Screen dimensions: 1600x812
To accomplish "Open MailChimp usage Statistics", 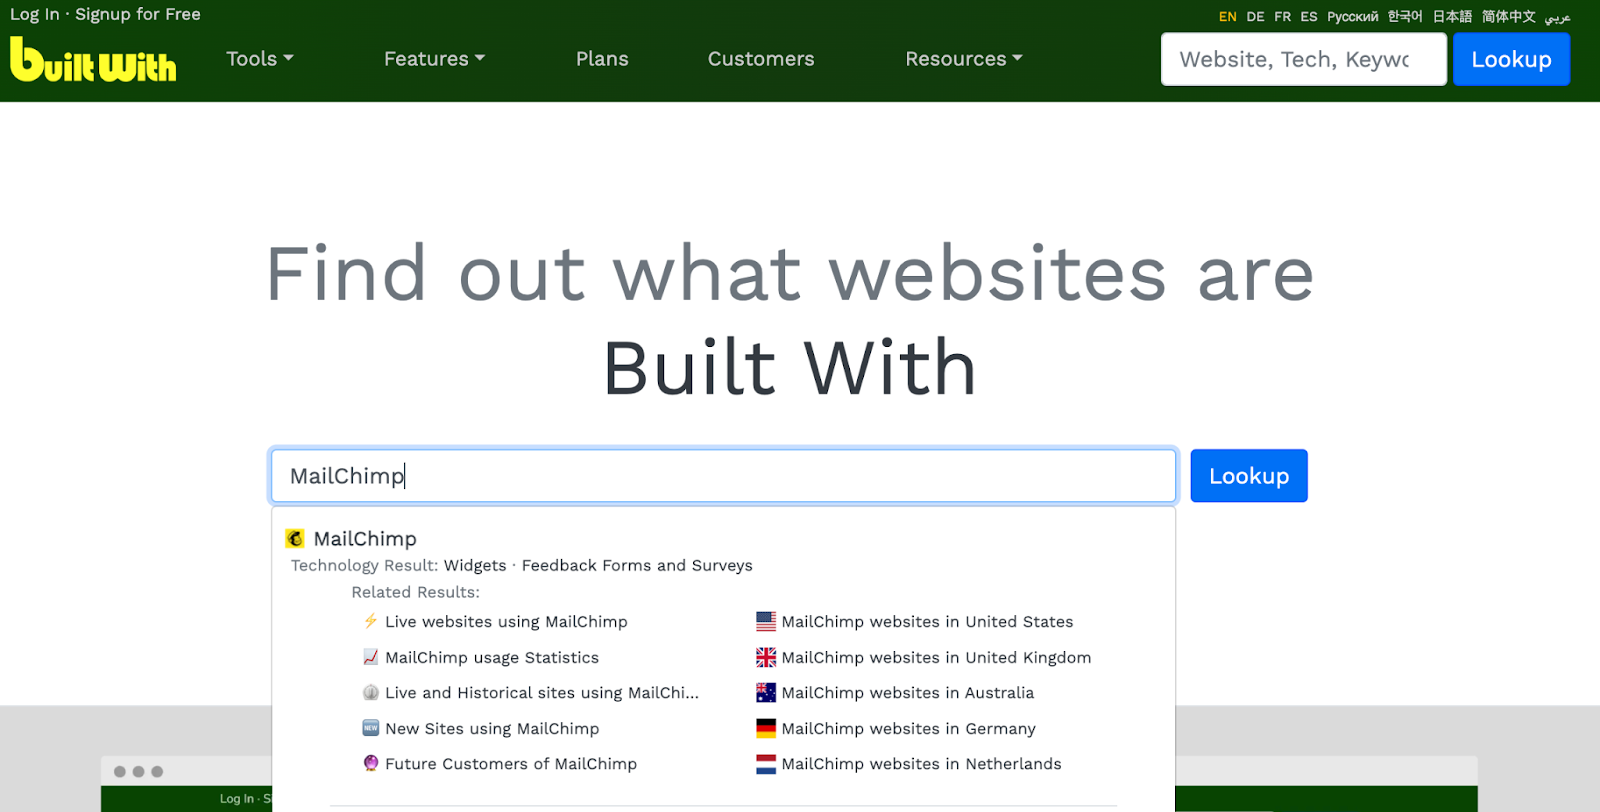I will (492, 657).
